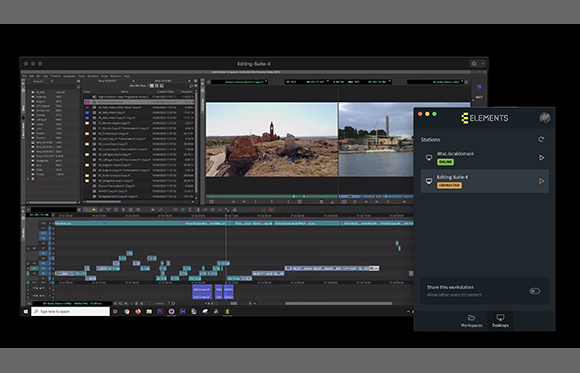580x373 pixels.
Task: Click the Type here to search box
Action: pyautogui.click(x=70, y=312)
